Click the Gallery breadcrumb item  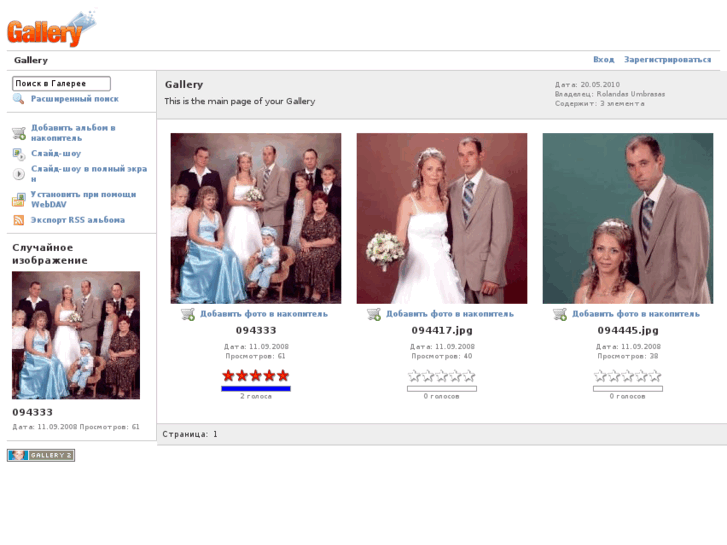pyautogui.click(x=30, y=60)
